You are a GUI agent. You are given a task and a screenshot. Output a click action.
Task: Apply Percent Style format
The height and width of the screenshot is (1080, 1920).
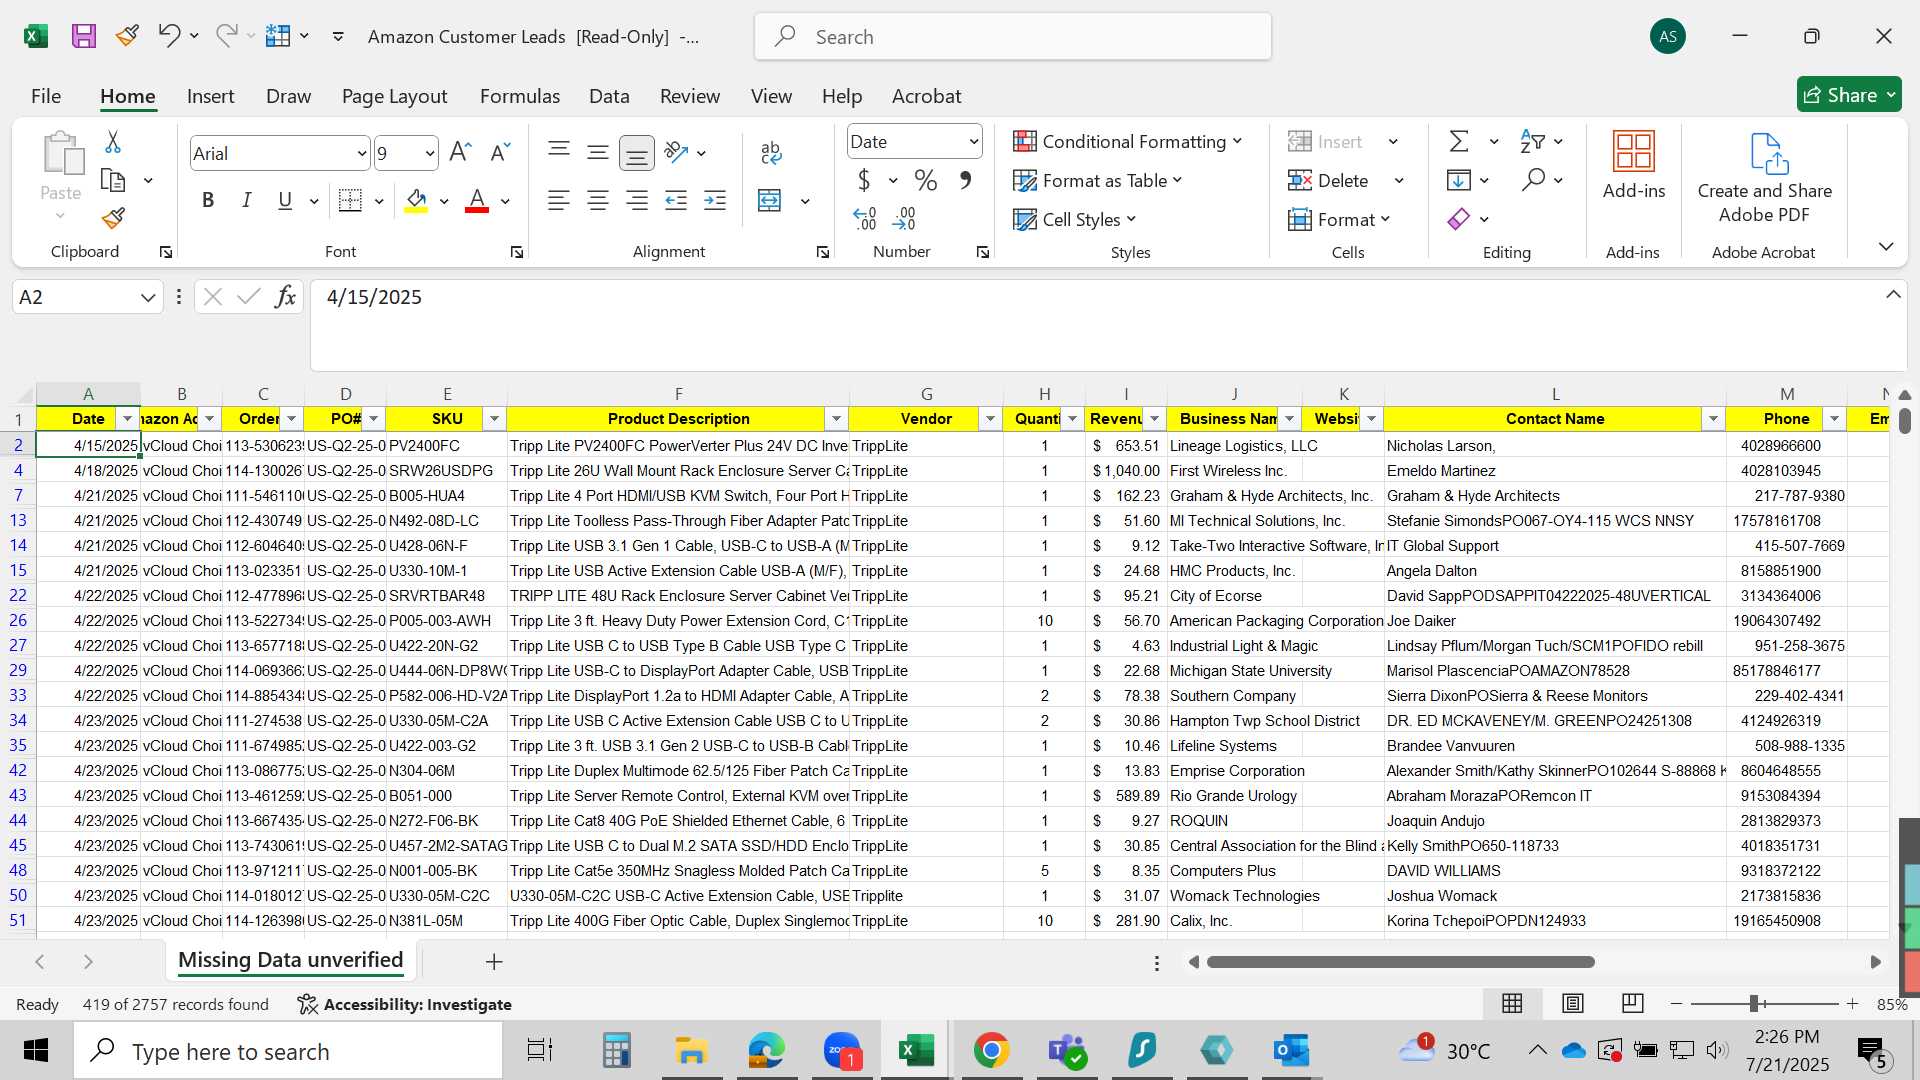pos(926,181)
